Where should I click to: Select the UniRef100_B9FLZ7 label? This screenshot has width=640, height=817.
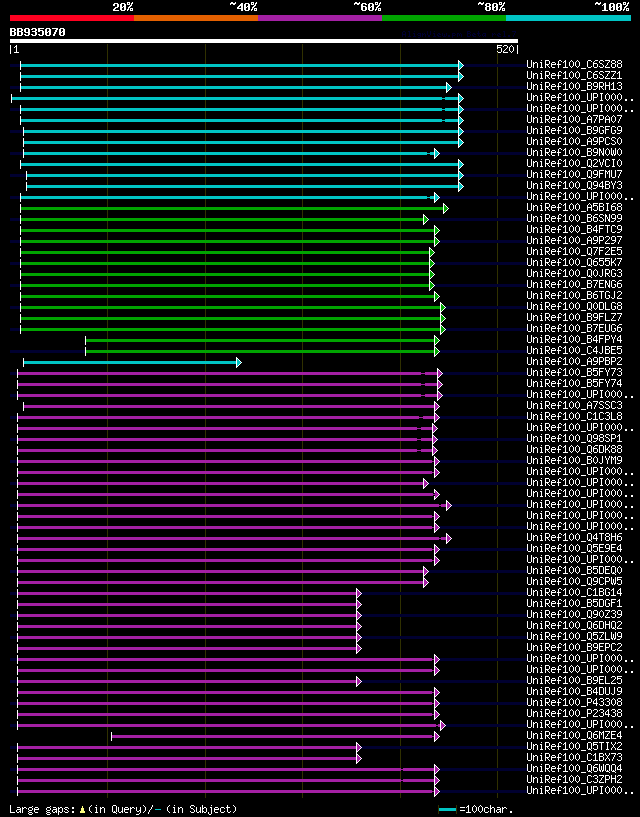coord(574,317)
